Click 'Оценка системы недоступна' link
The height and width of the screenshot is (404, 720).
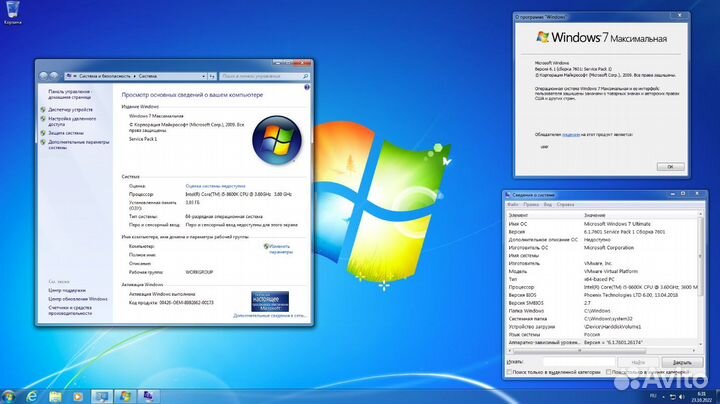pos(215,186)
